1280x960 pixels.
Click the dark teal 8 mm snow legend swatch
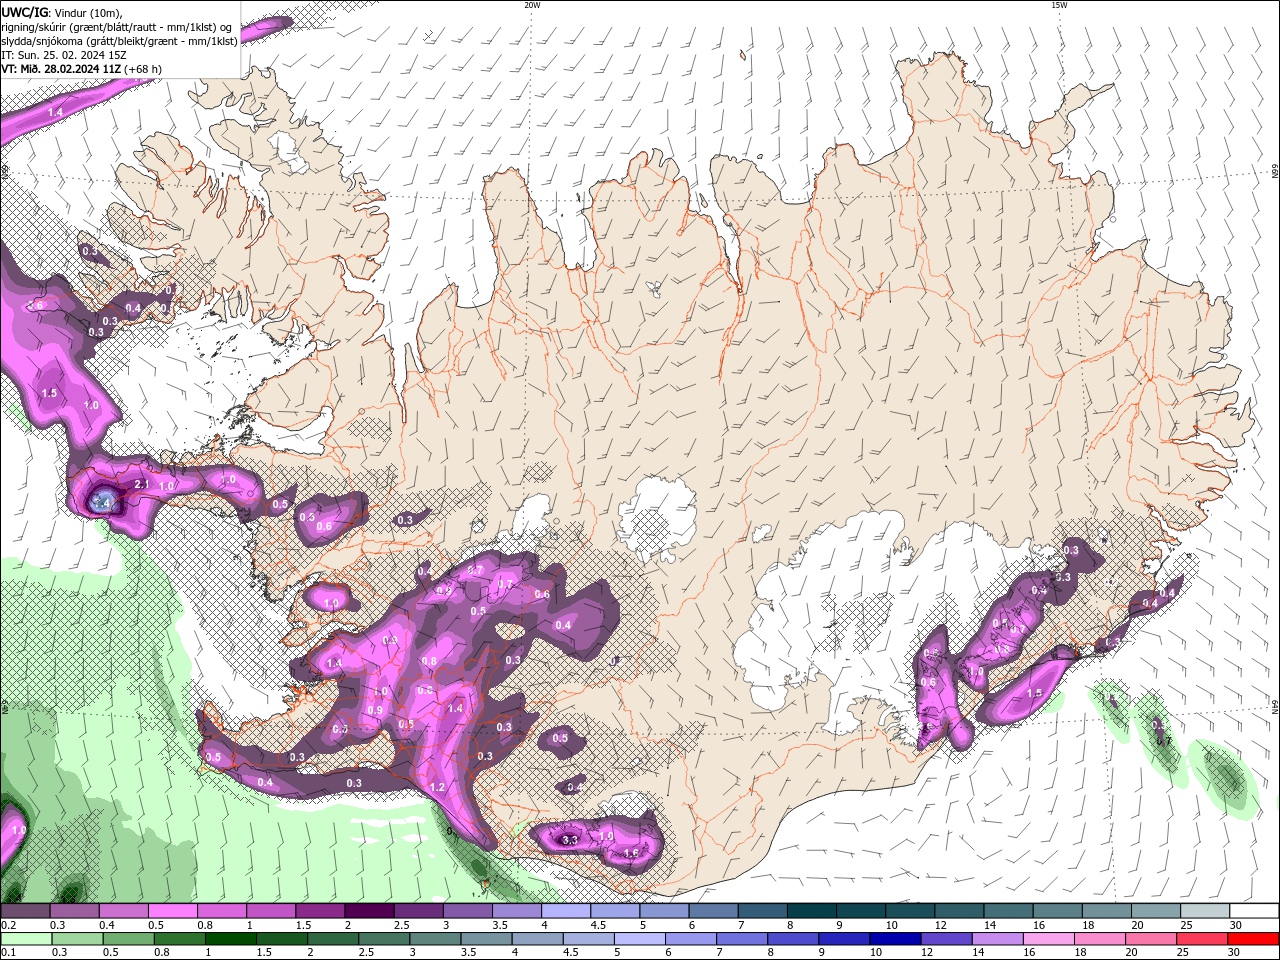811,911
